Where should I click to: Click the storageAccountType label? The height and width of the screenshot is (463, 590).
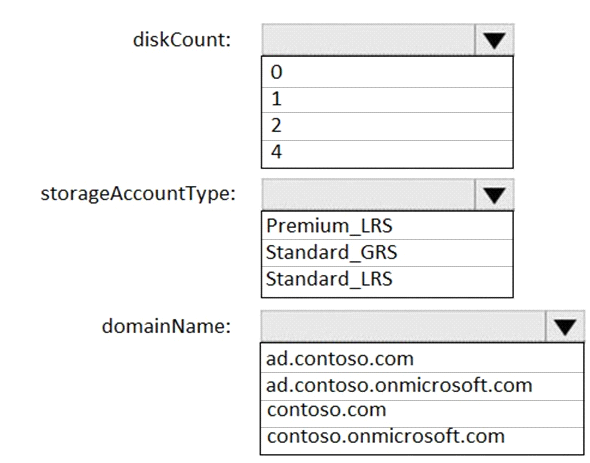(138, 195)
